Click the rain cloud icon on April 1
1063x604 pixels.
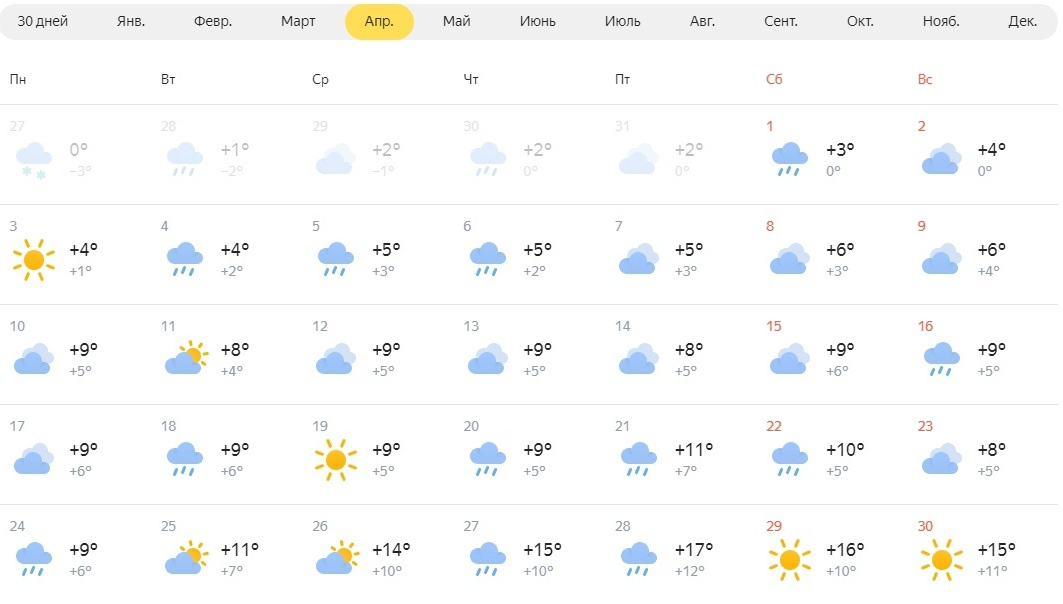point(790,159)
